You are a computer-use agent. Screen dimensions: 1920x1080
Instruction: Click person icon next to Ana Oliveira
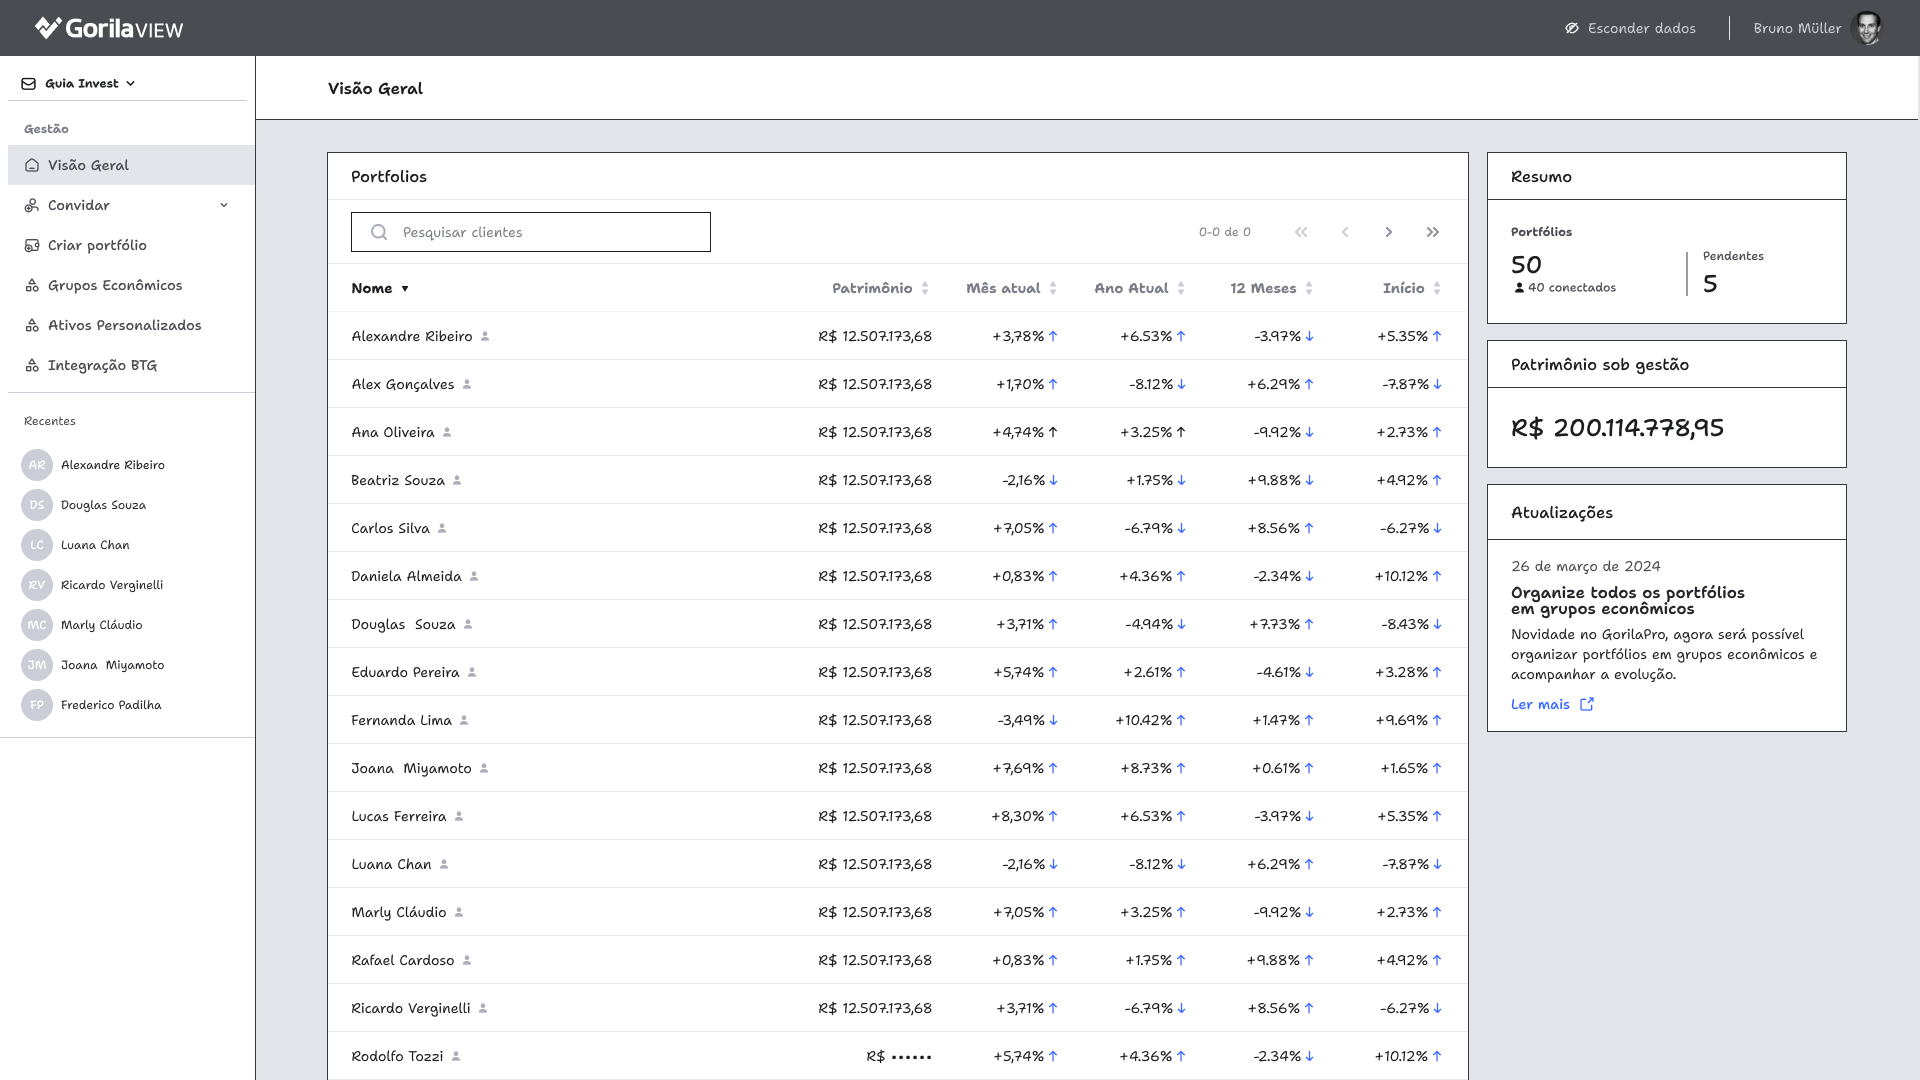click(x=447, y=432)
